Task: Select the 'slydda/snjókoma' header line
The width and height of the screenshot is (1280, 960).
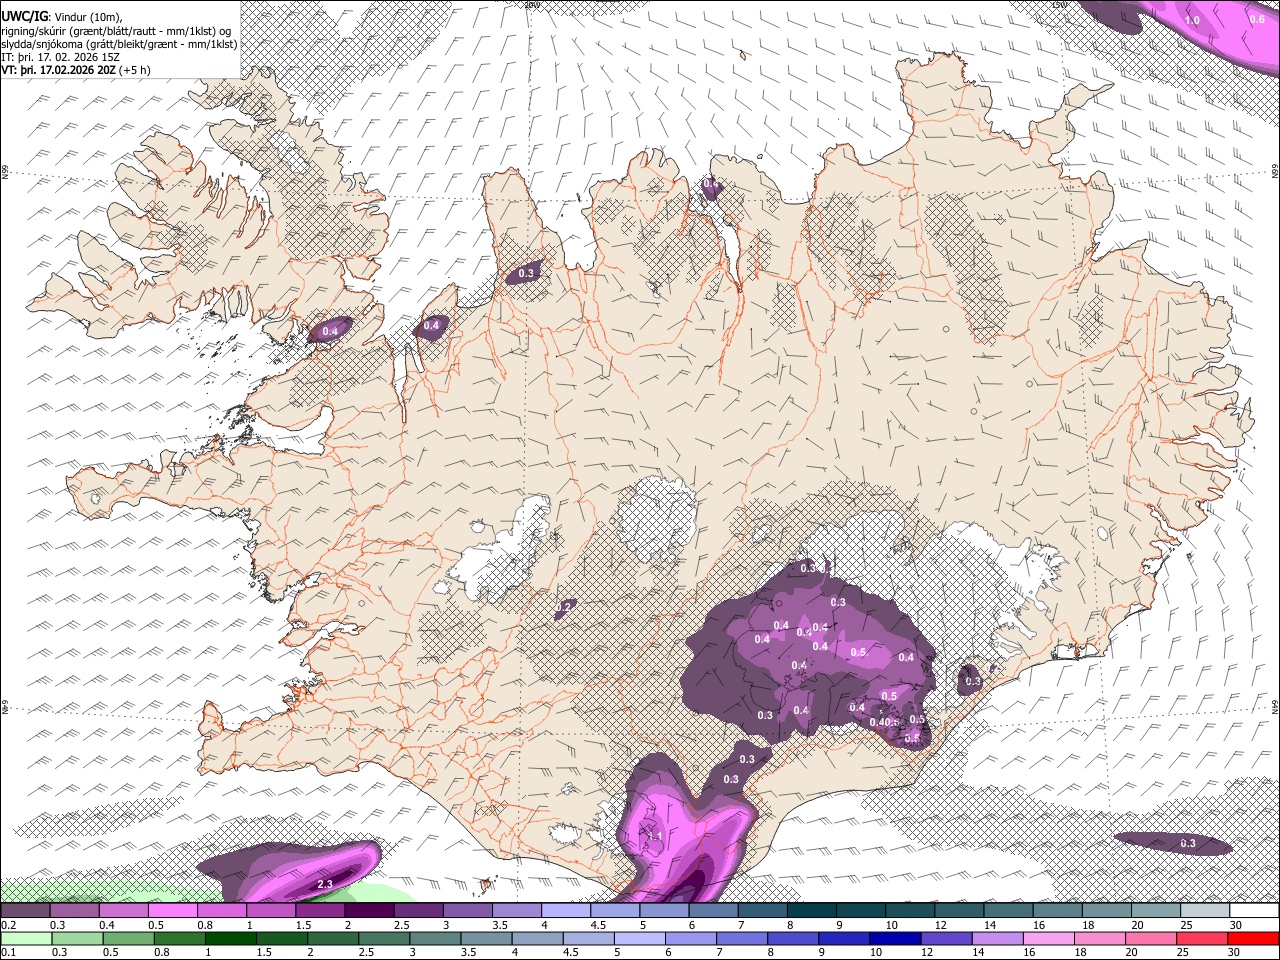Action: pyautogui.click(x=120, y=44)
